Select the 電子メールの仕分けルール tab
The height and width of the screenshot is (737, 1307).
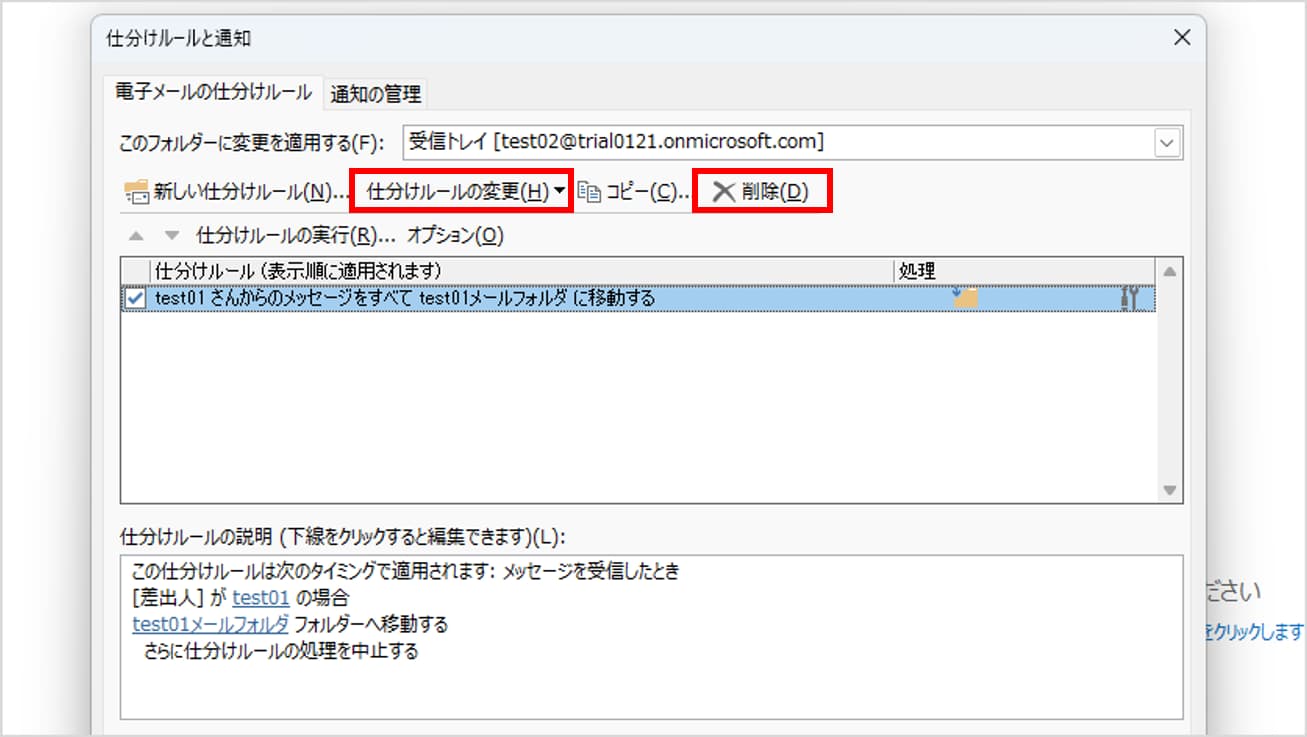click(x=213, y=92)
